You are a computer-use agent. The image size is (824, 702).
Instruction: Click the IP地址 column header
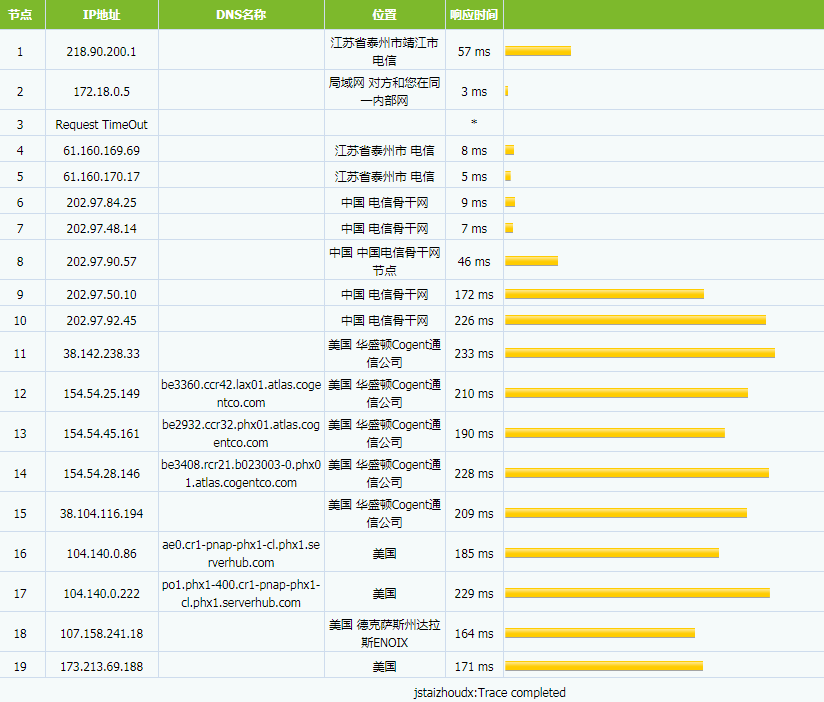(101, 15)
